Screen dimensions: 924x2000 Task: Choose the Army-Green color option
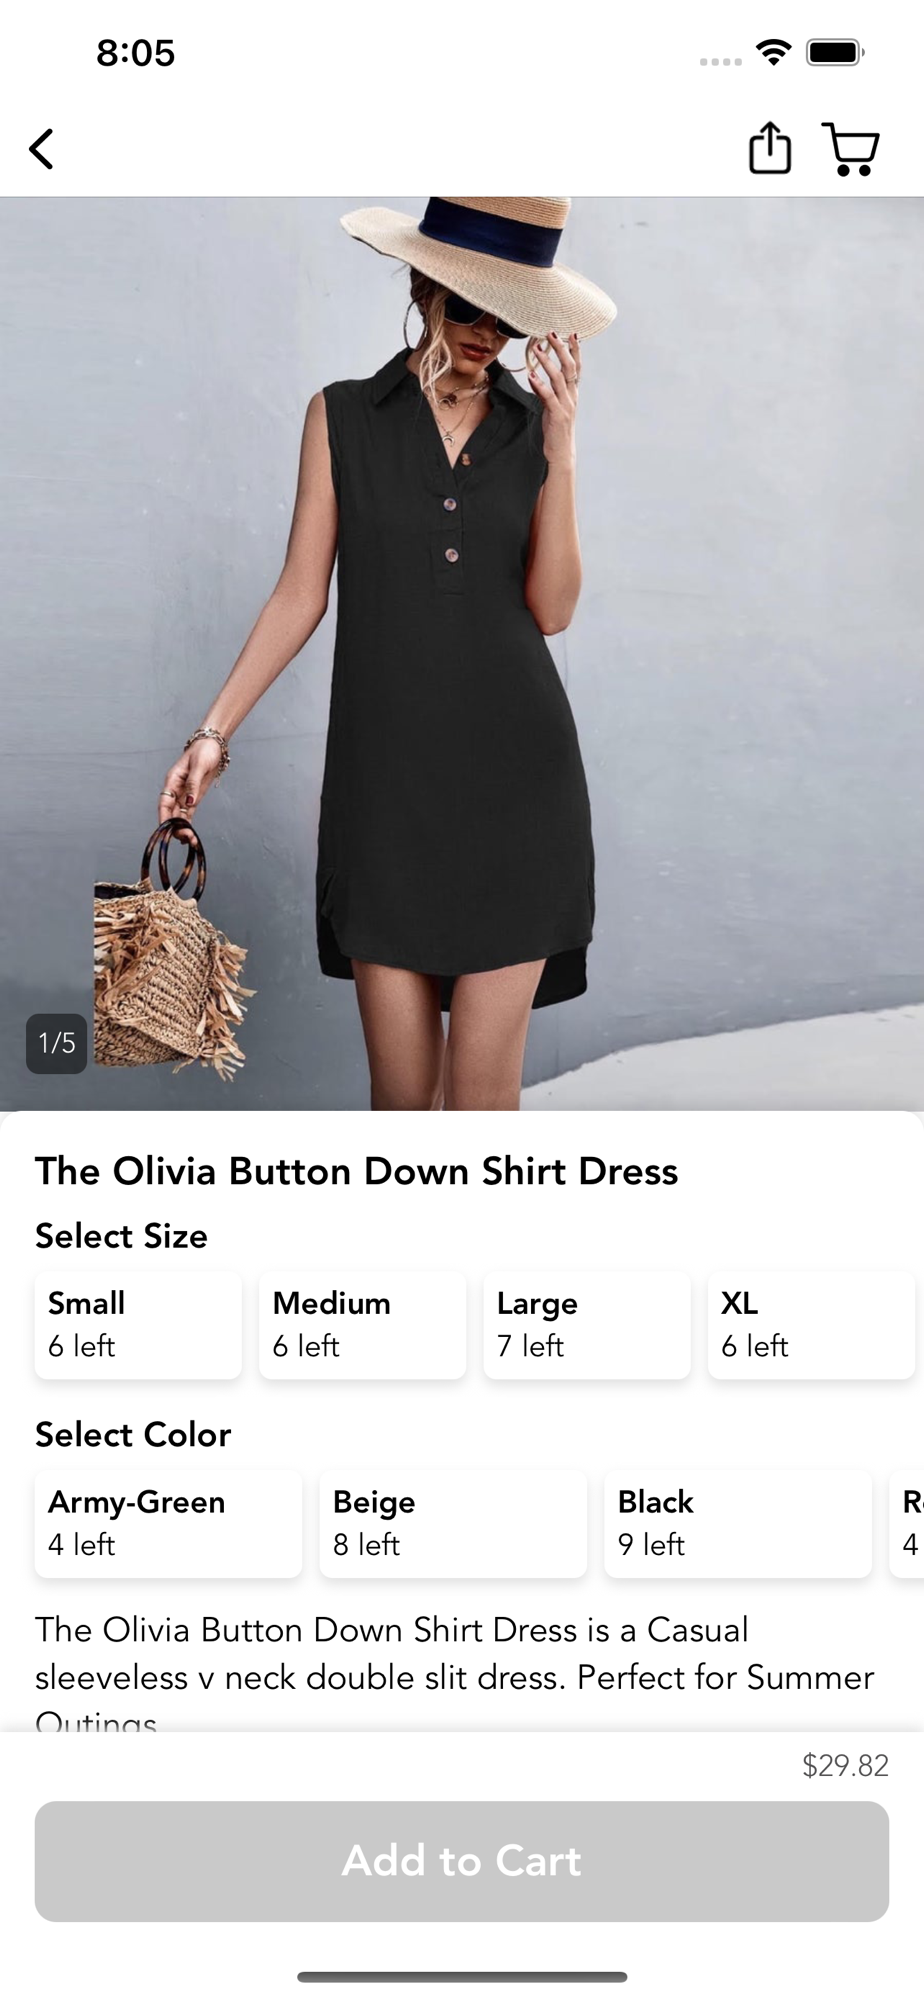click(x=168, y=1523)
